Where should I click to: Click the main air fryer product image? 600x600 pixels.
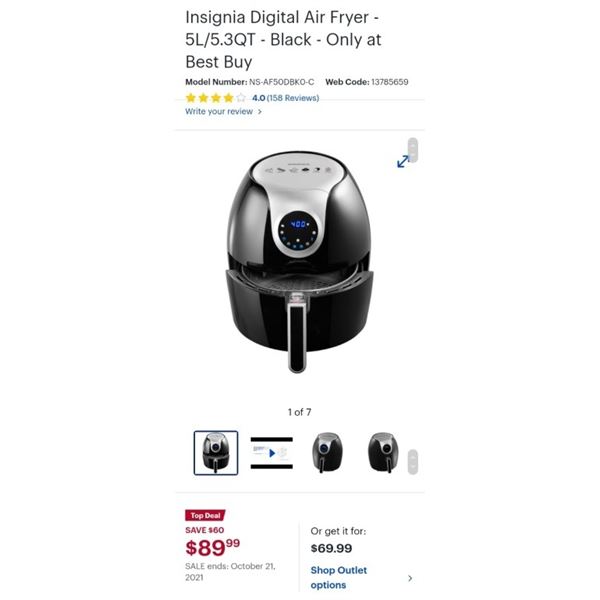[299, 262]
